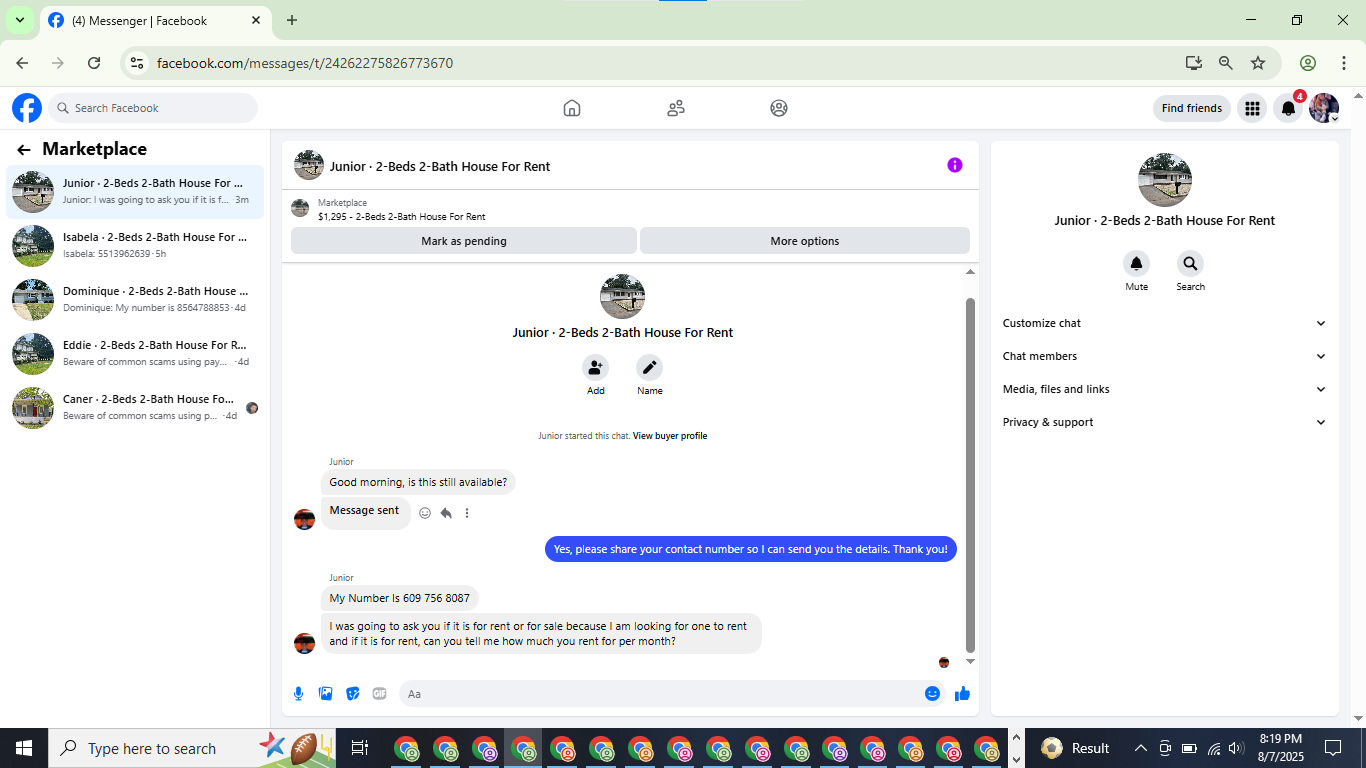This screenshot has width=1366, height=768.
Task: Open a new browser tab
Action: point(292,20)
